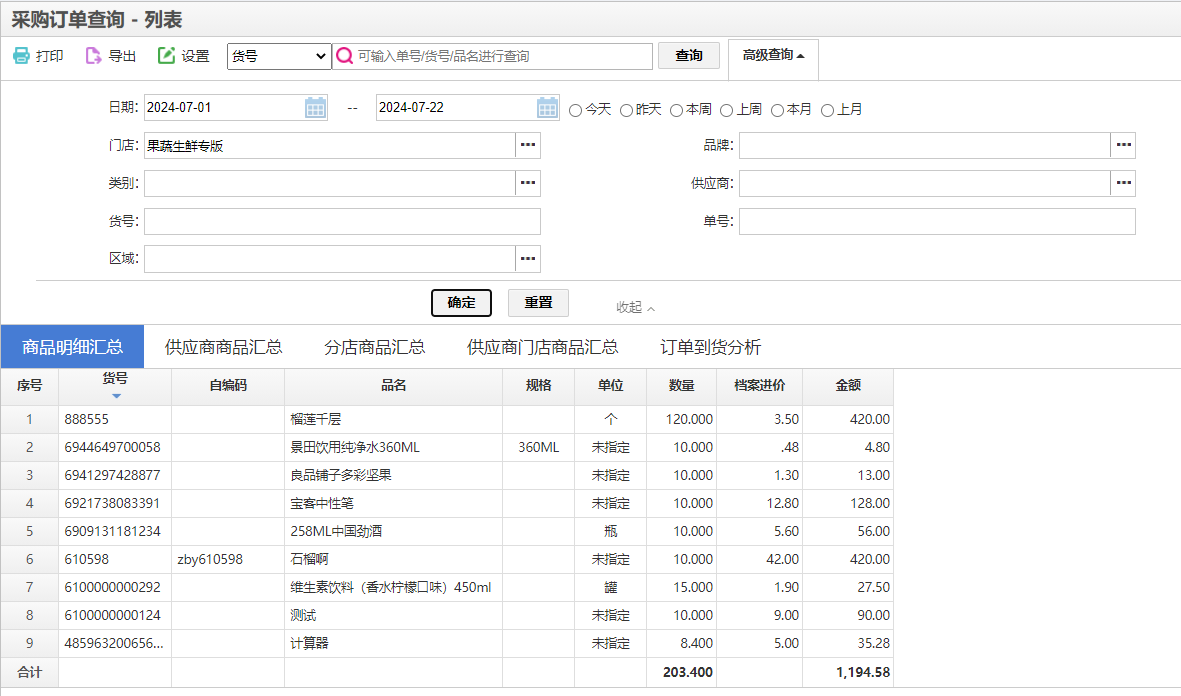
Task: Switch to 分店商品汇总 tab
Action: pos(374,347)
